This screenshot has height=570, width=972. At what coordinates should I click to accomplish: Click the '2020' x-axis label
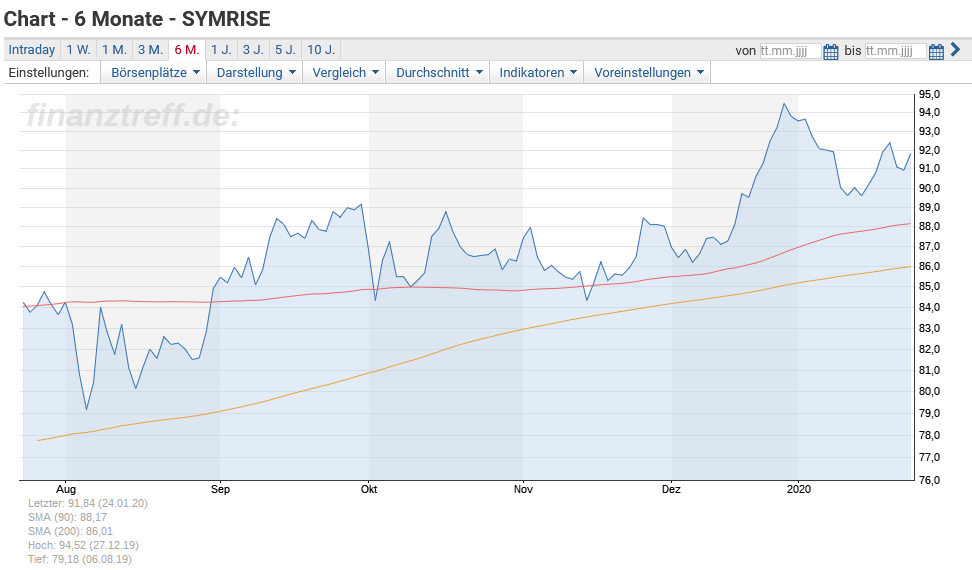pyautogui.click(x=798, y=489)
